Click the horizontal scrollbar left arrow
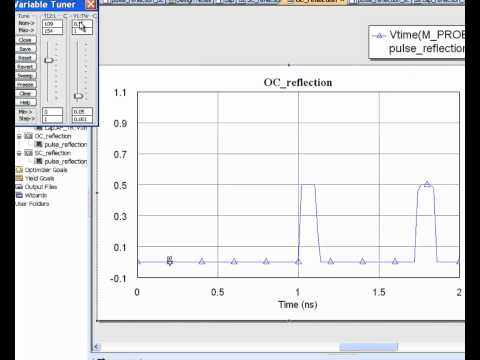Screen dimensions: 480x360 (x=96, y=347)
